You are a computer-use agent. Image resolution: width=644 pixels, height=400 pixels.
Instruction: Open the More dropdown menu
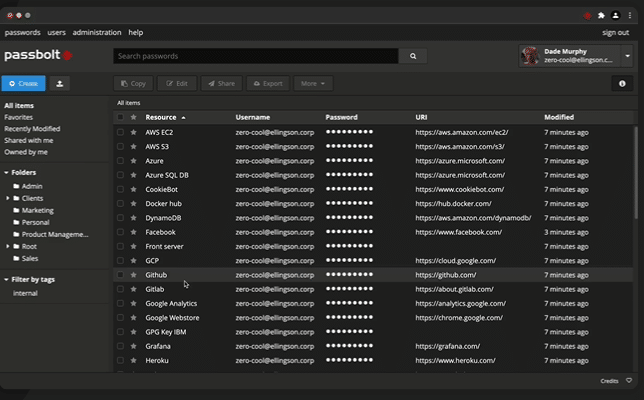click(x=313, y=84)
